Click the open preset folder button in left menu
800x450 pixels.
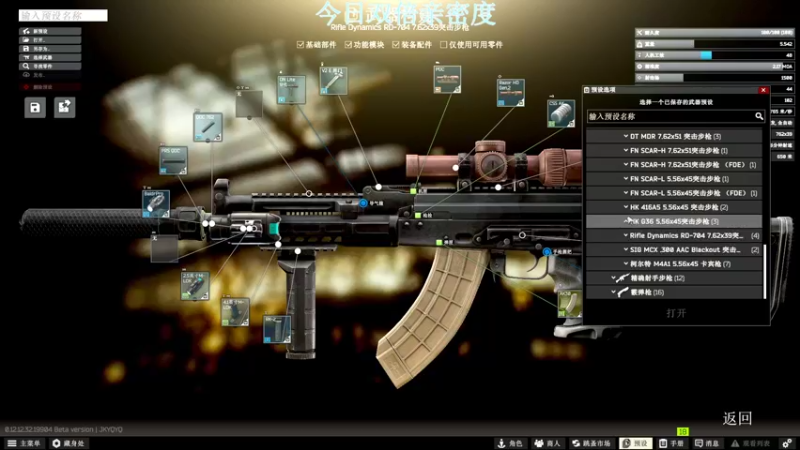(50, 40)
